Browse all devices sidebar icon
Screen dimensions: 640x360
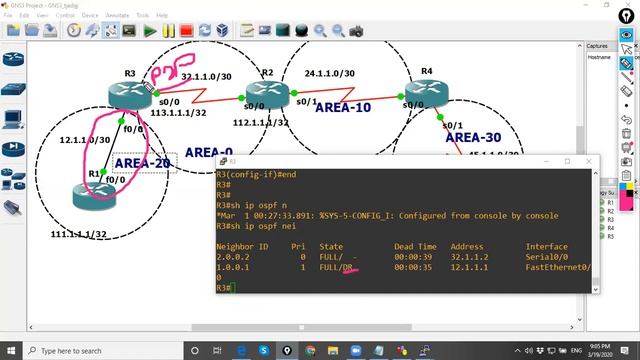pyautogui.click(x=13, y=179)
